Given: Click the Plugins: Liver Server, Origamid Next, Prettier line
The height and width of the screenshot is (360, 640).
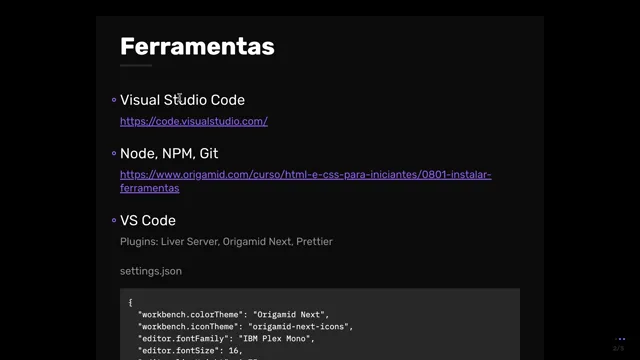Looking at the screenshot, I should [x=226, y=242].
